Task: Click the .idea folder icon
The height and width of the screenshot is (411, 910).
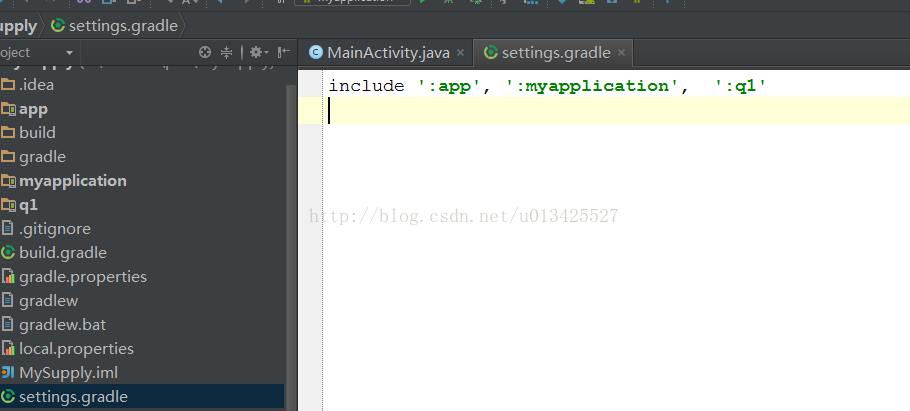Action: click(8, 85)
